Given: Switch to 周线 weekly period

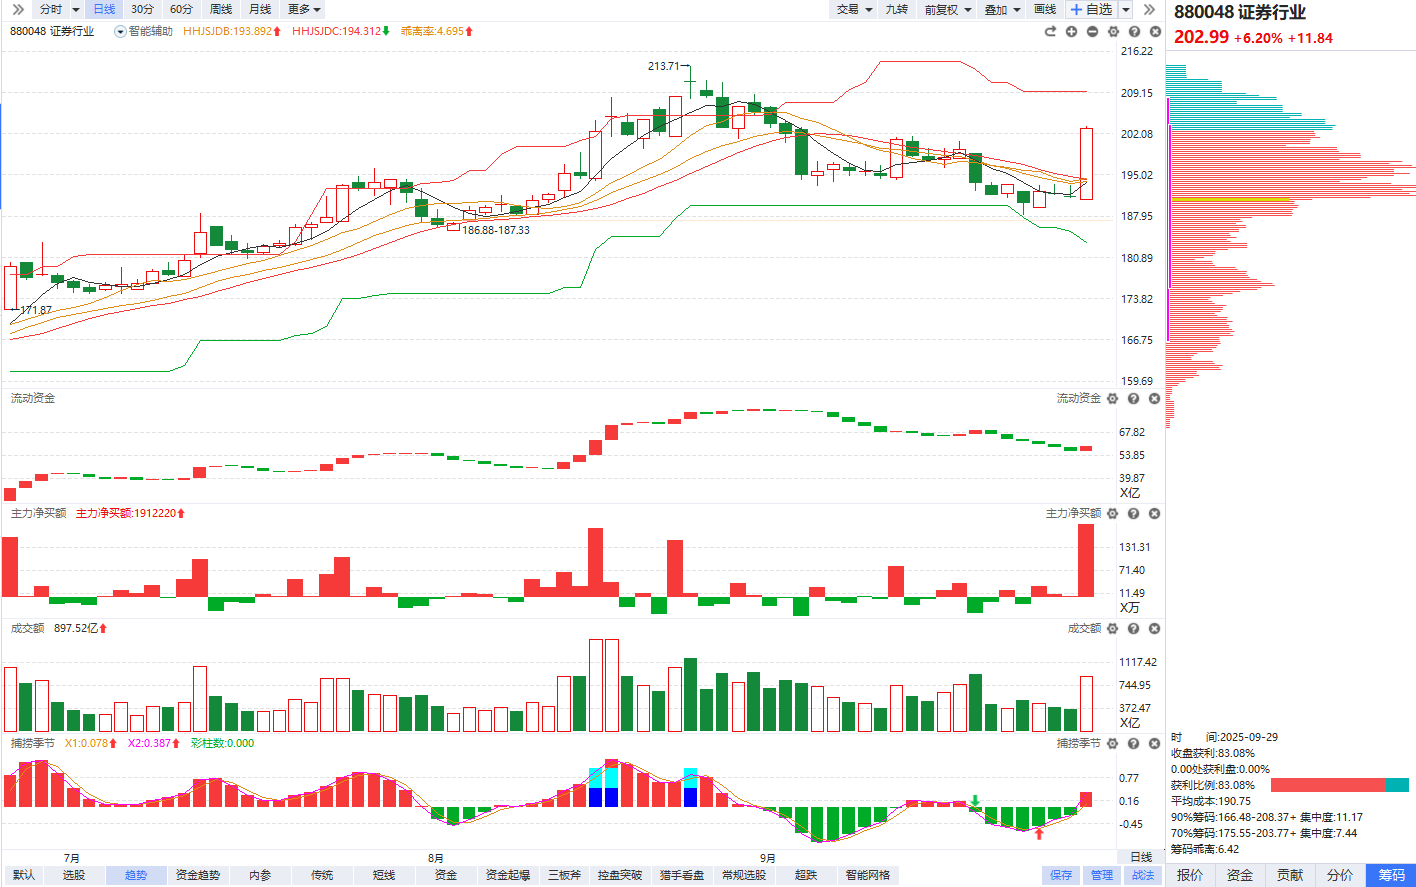Looking at the screenshot, I should (221, 9).
